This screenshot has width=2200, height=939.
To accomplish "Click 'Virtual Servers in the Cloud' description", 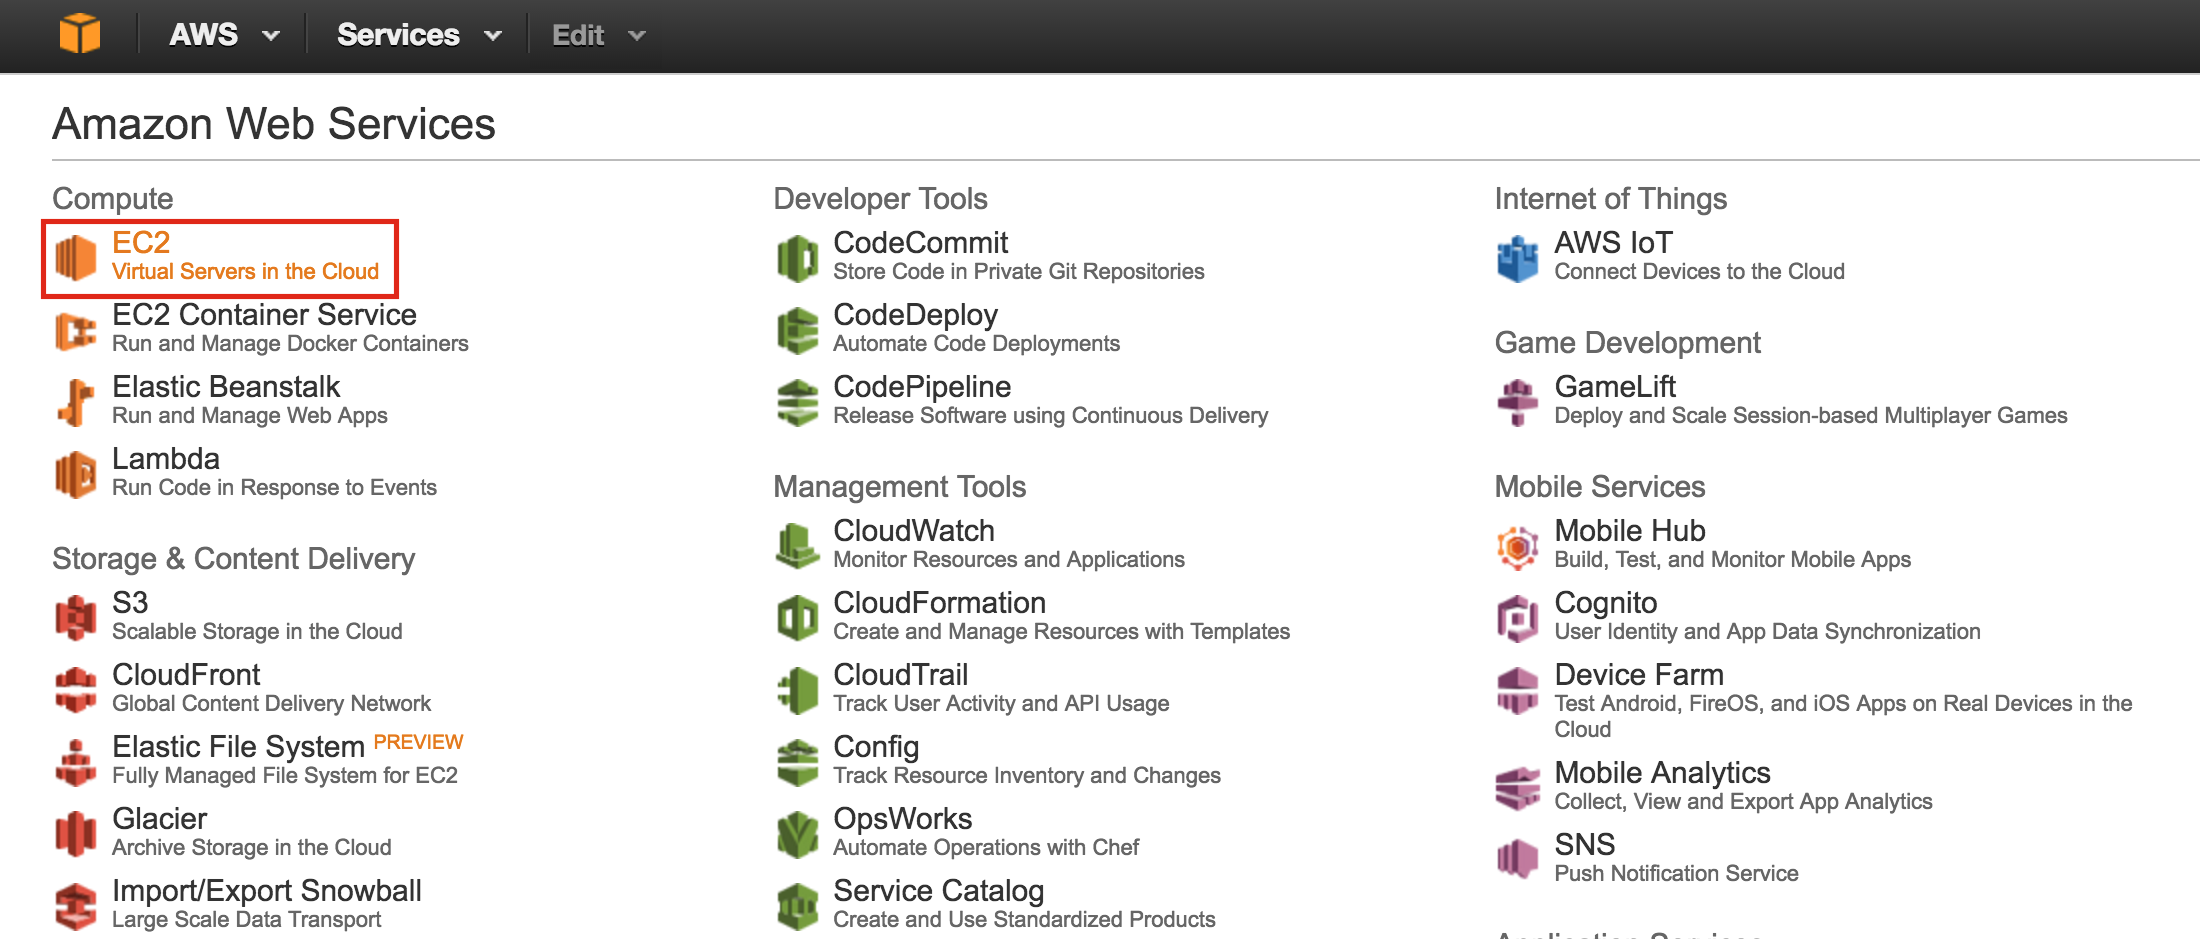I will coord(245,271).
